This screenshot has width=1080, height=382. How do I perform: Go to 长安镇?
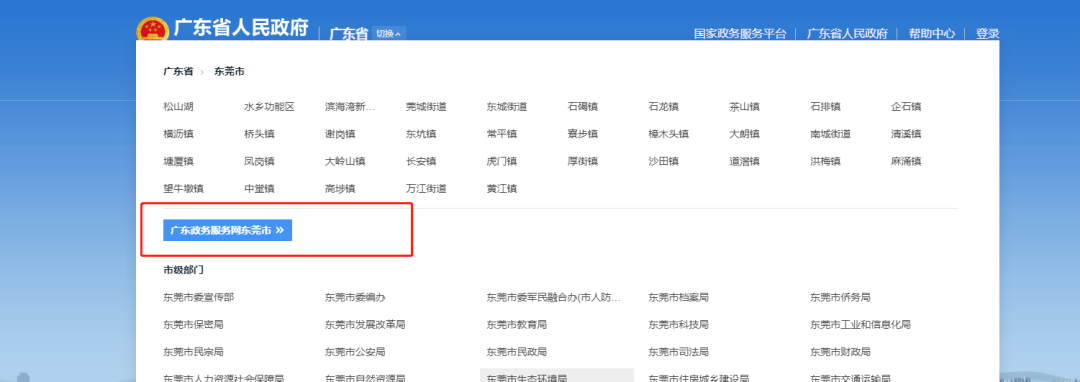(421, 162)
